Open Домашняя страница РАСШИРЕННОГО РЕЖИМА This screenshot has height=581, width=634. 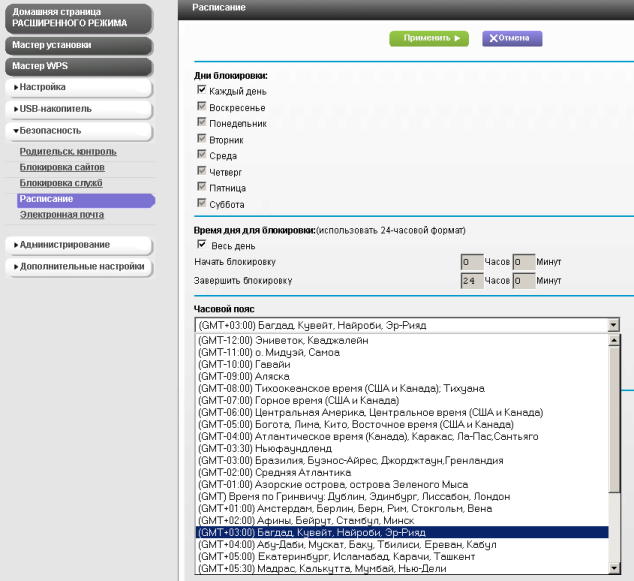tap(79, 18)
